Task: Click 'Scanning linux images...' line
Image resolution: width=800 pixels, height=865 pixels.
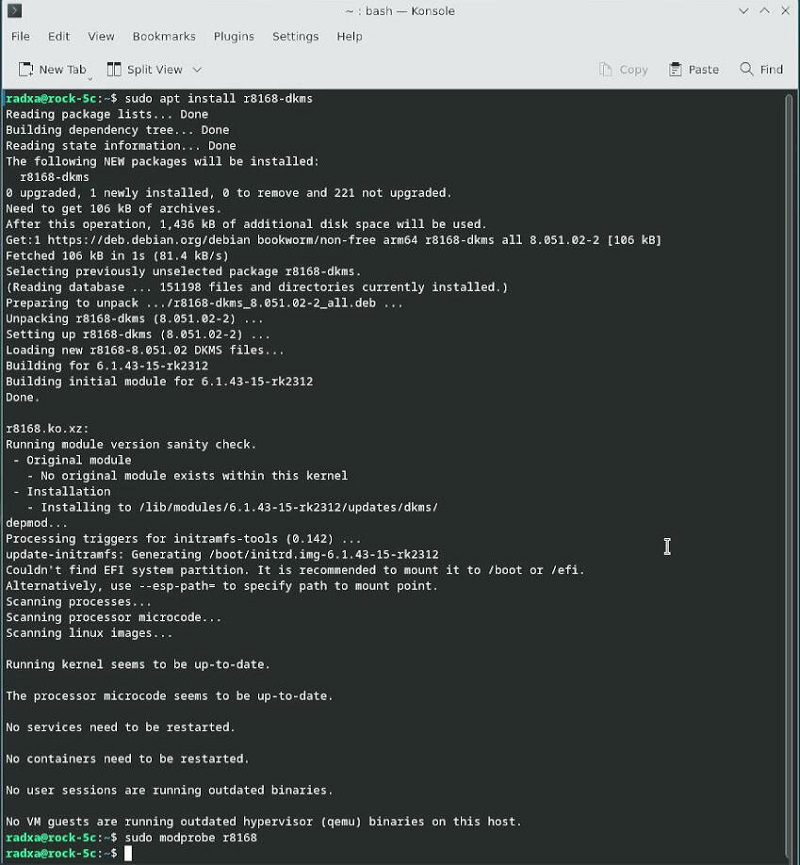Action: pyautogui.click(x=89, y=633)
